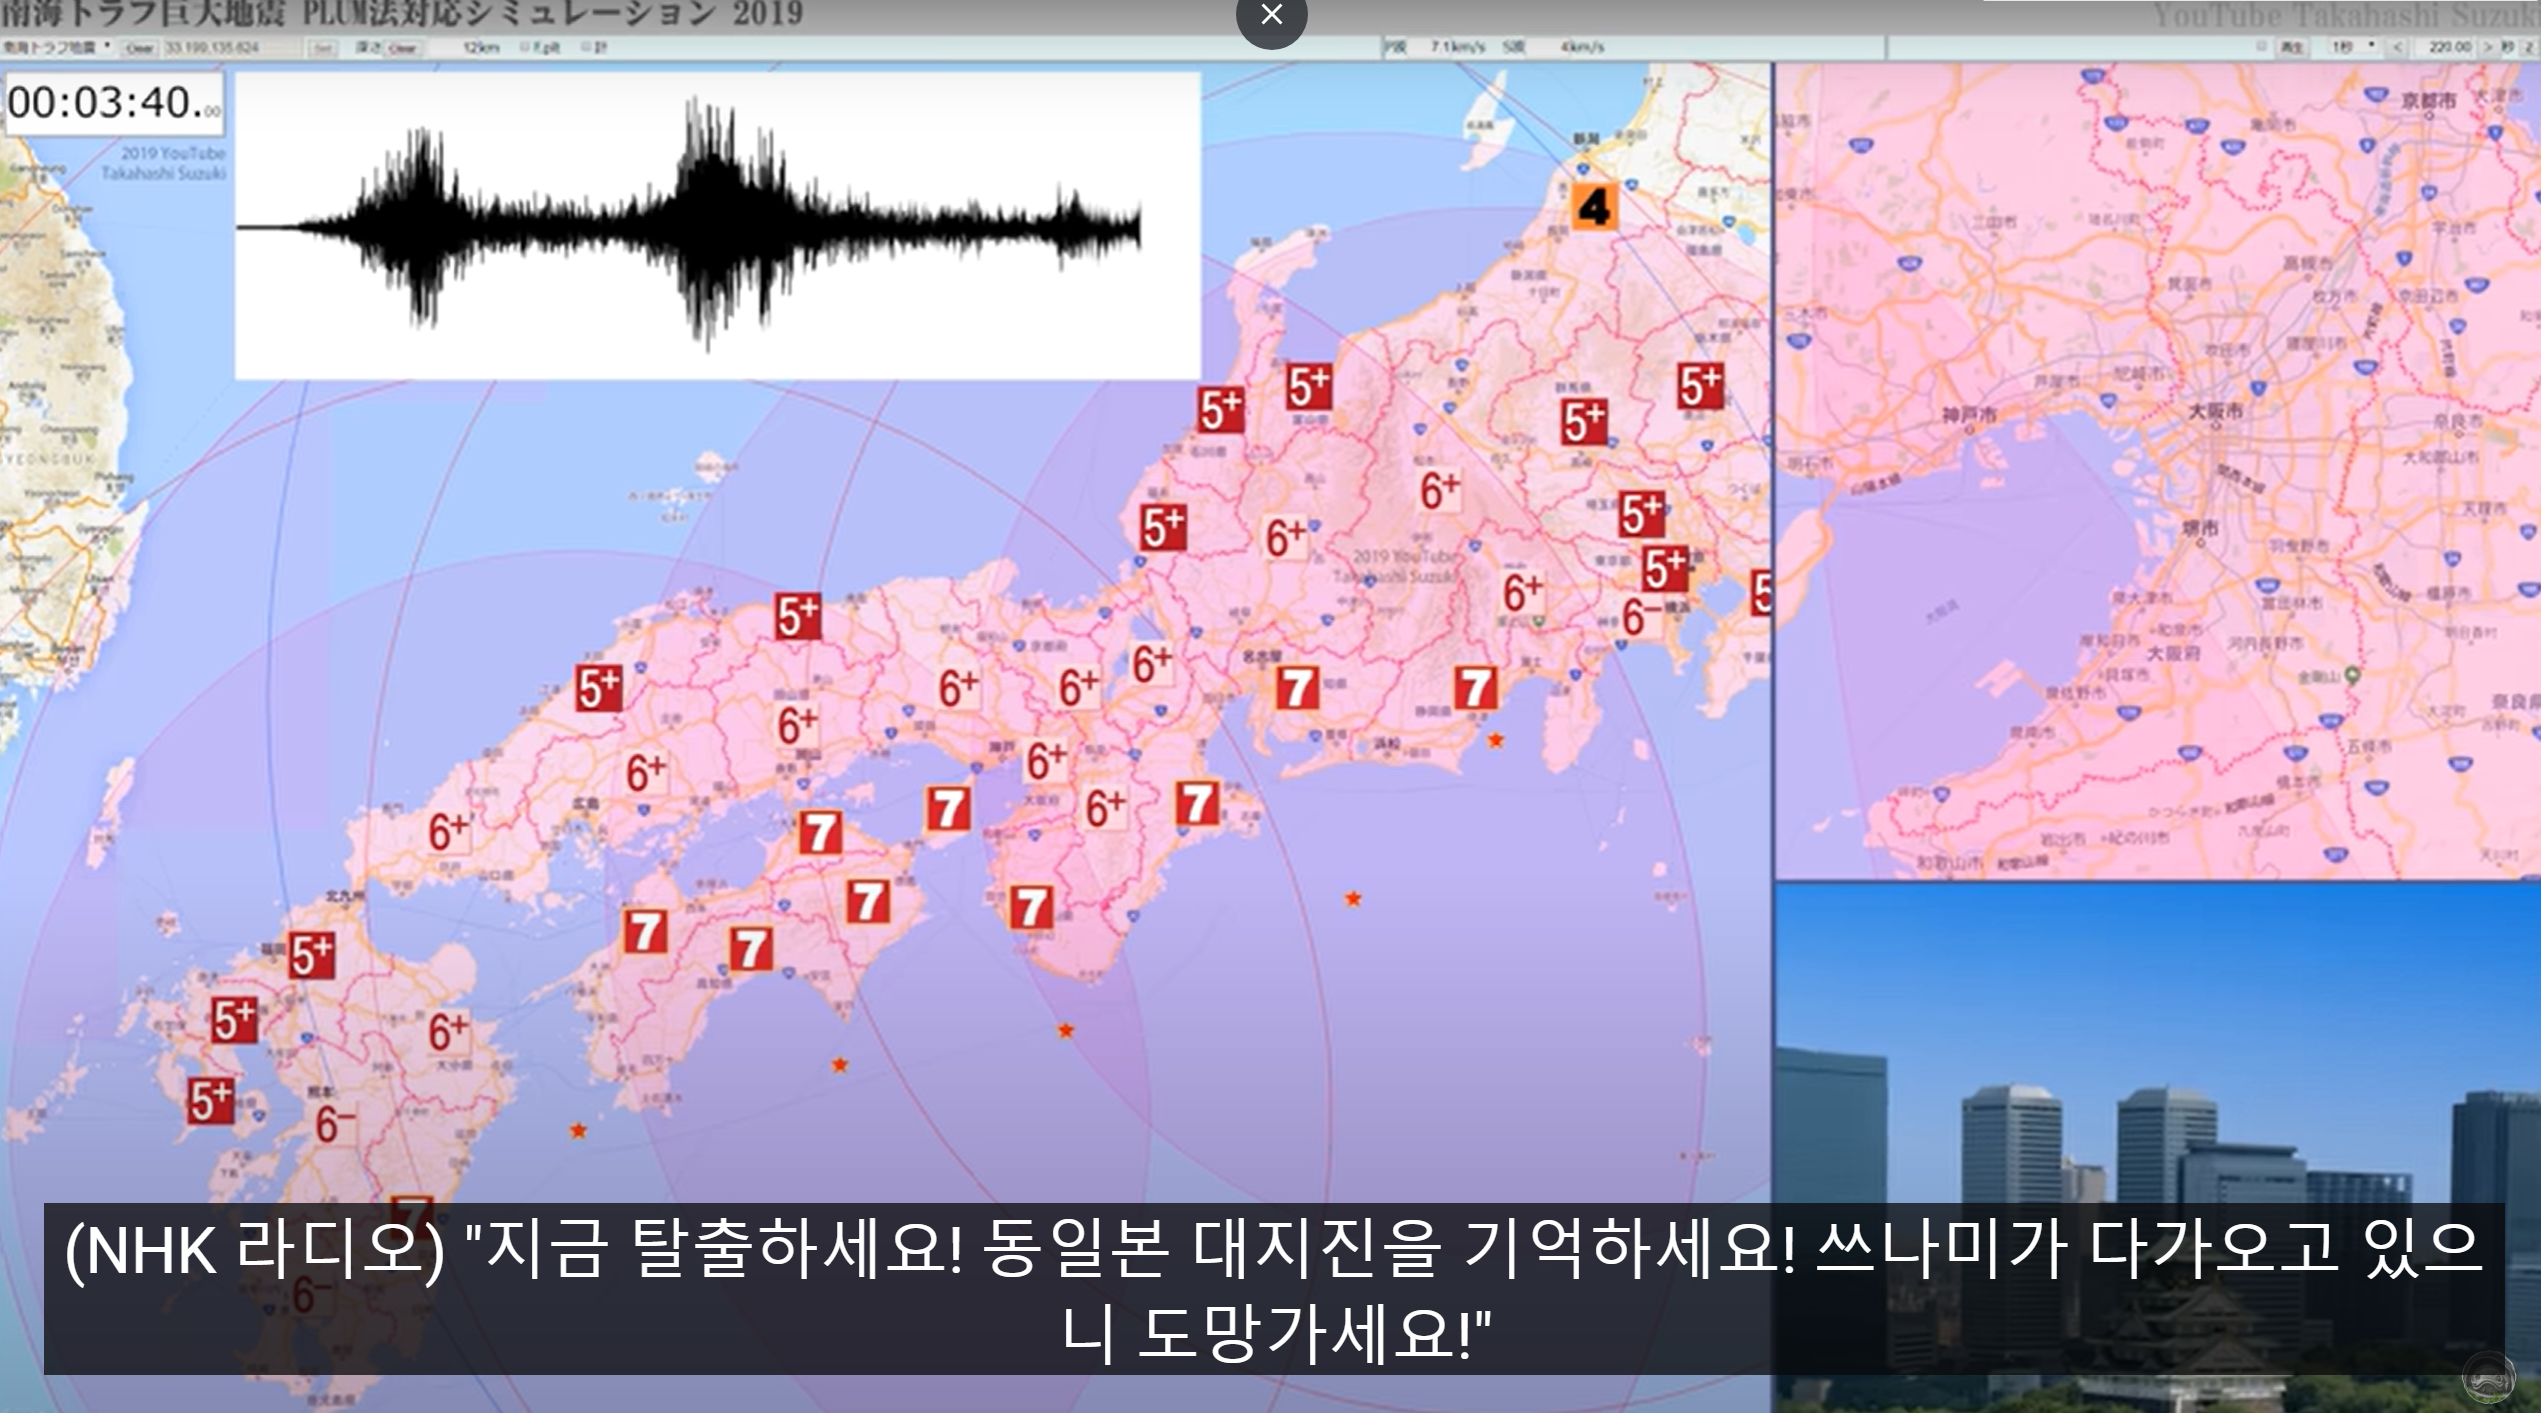Step forward with the > arrow

click(x=2488, y=47)
